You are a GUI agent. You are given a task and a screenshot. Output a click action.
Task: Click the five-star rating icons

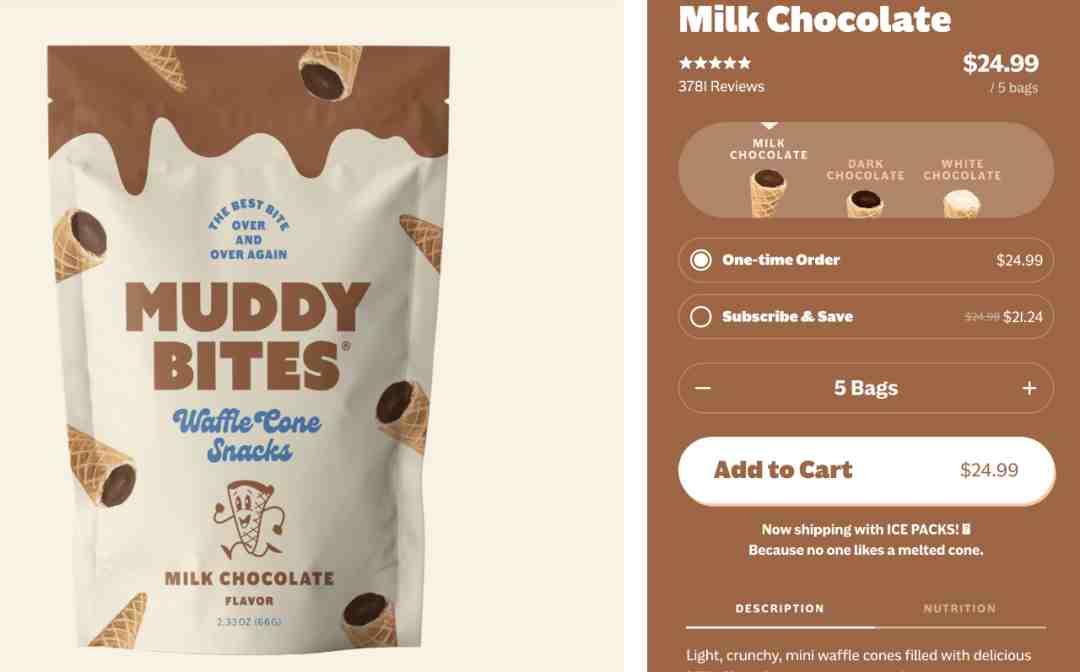(x=715, y=63)
